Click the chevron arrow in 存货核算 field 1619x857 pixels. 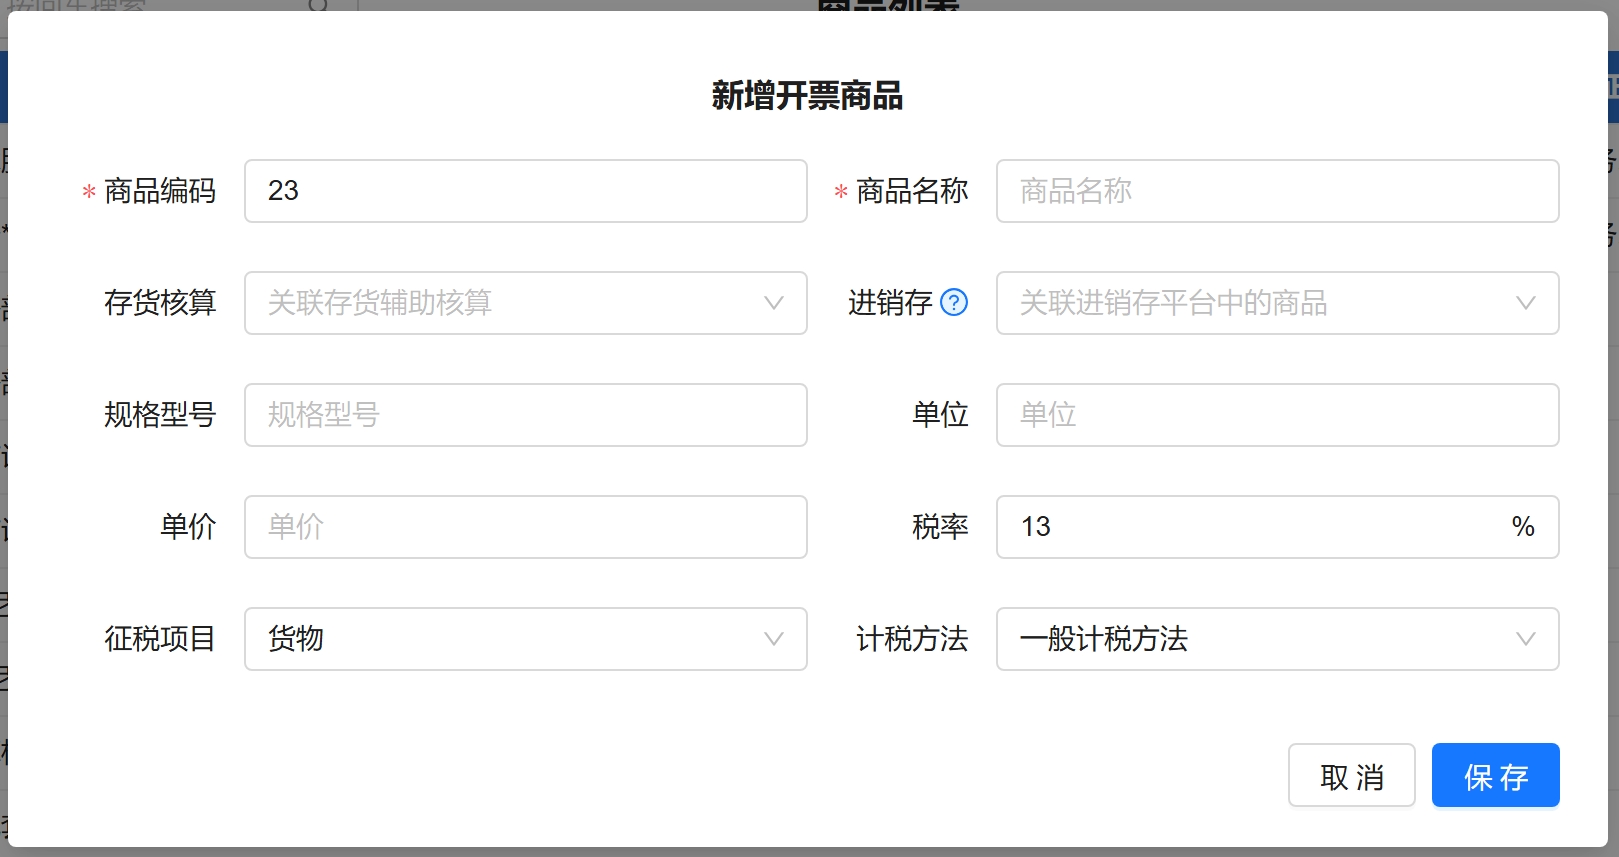773,303
